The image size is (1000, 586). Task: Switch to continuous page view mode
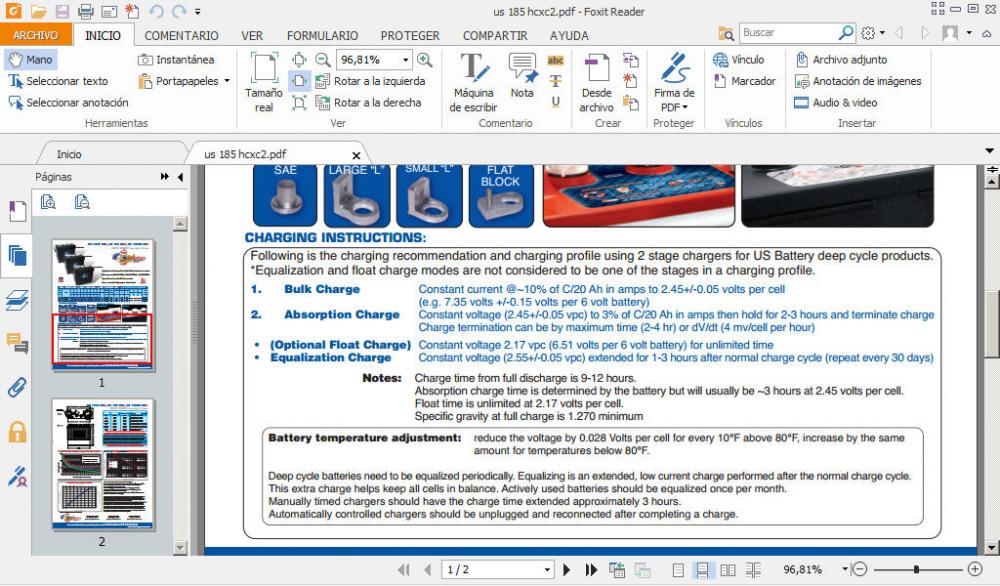702,569
